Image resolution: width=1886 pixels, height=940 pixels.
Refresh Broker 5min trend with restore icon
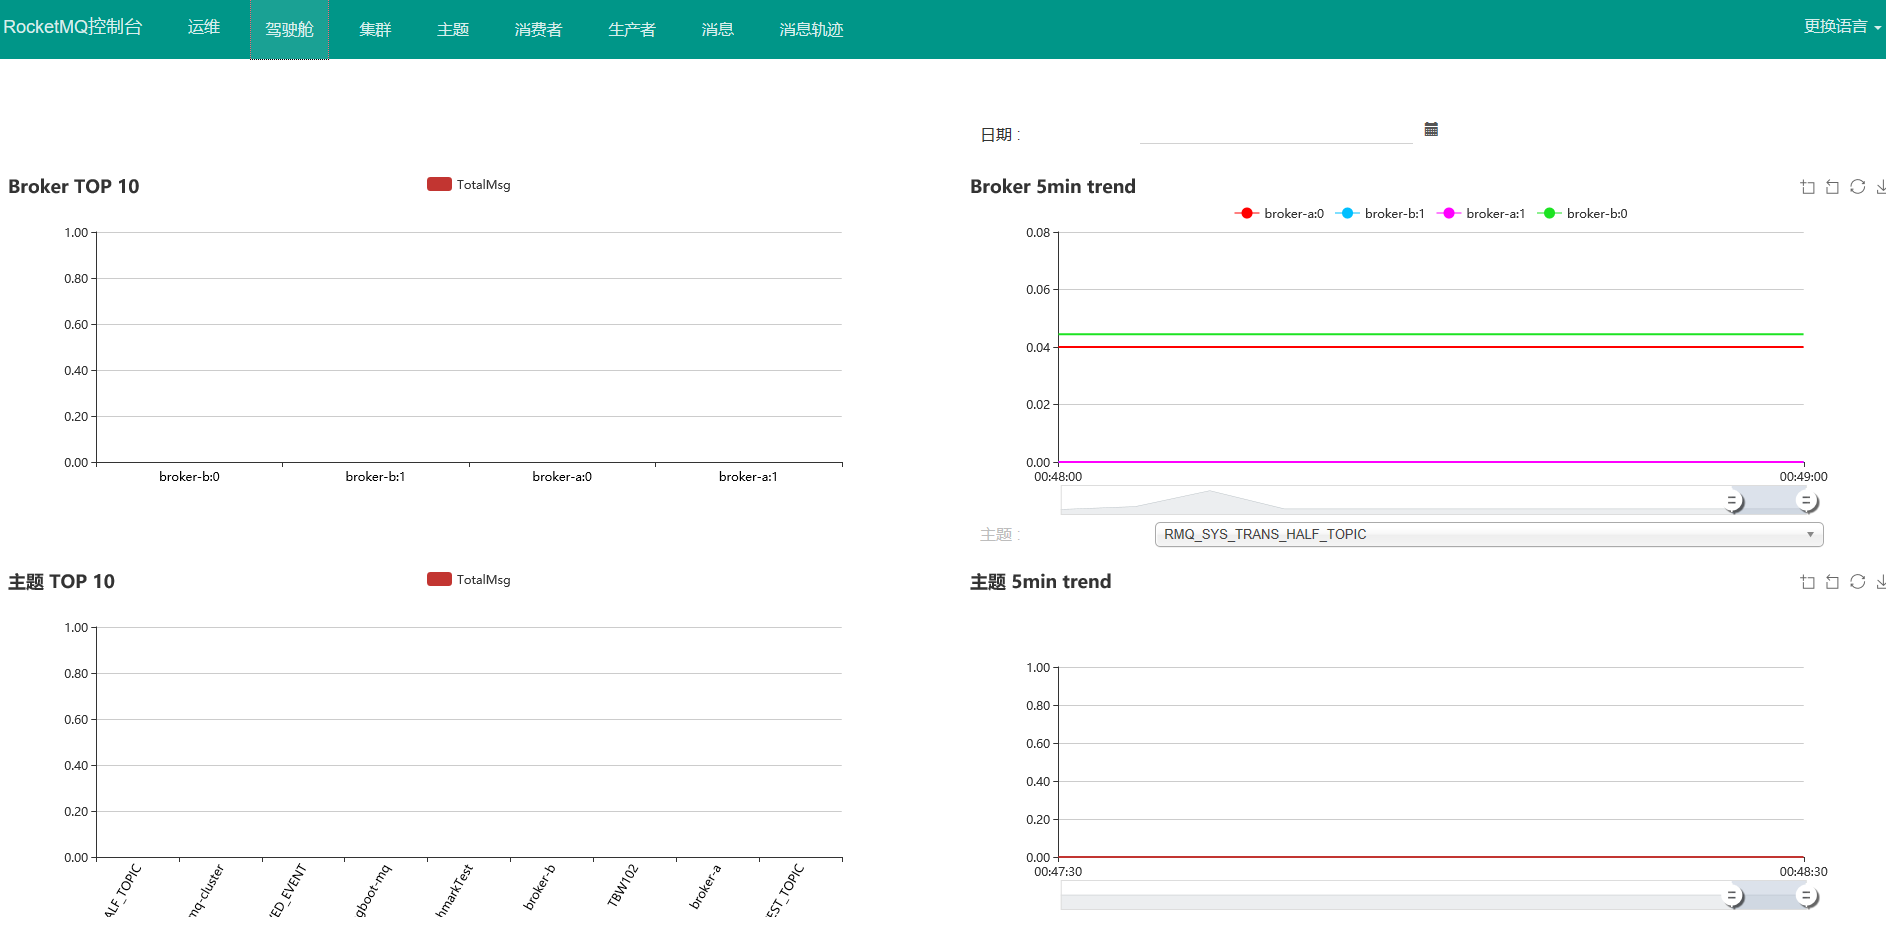pyautogui.click(x=1858, y=186)
